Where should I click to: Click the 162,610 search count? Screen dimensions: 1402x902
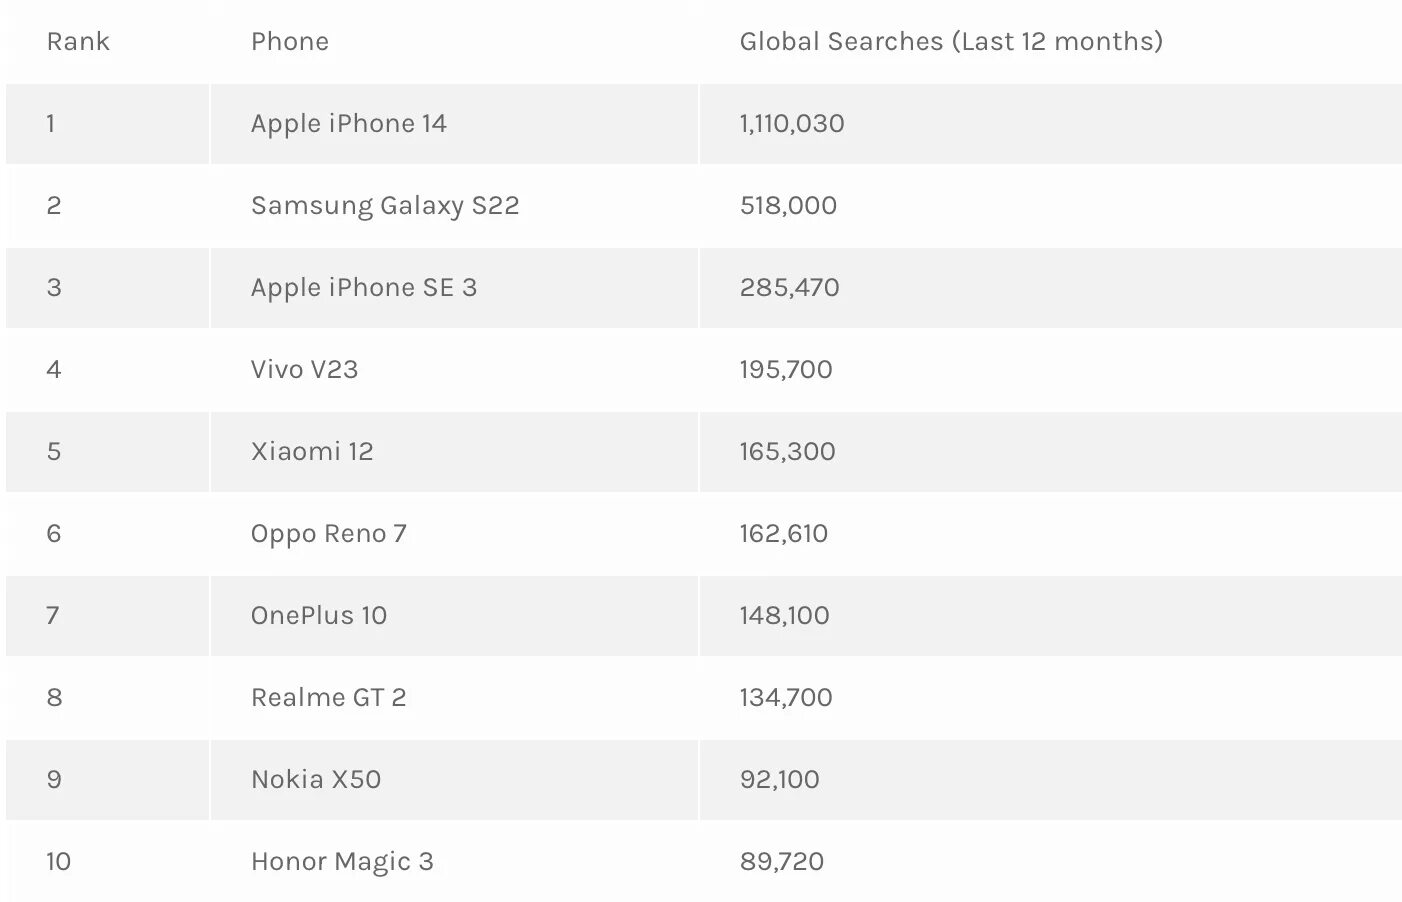click(784, 534)
